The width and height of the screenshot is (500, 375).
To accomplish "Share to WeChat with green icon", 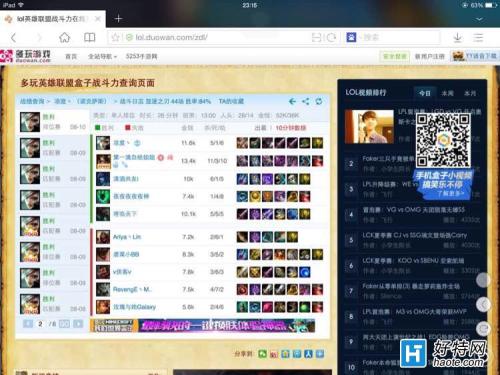I will [x=262, y=354].
